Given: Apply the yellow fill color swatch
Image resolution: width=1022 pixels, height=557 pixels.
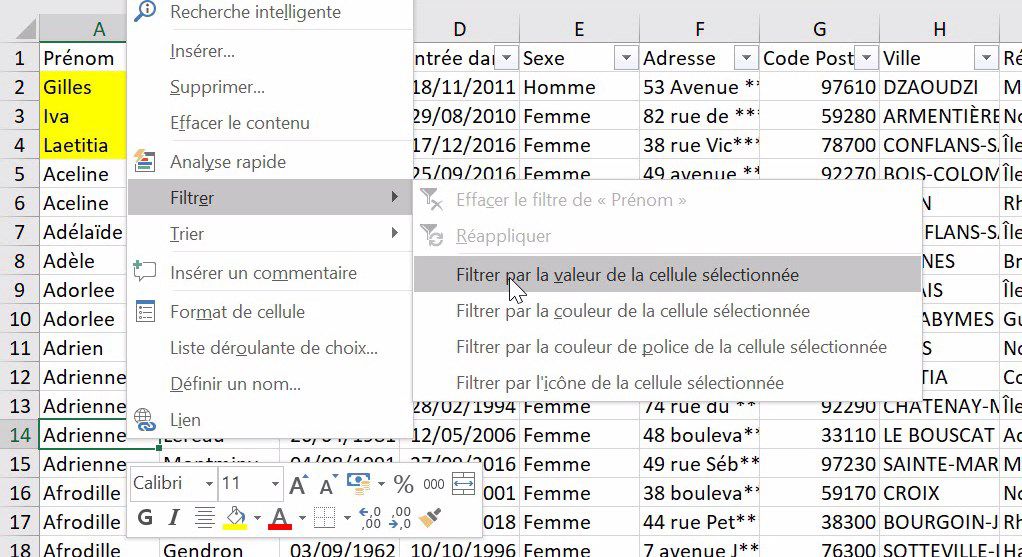Looking at the screenshot, I should click(x=235, y=518).
